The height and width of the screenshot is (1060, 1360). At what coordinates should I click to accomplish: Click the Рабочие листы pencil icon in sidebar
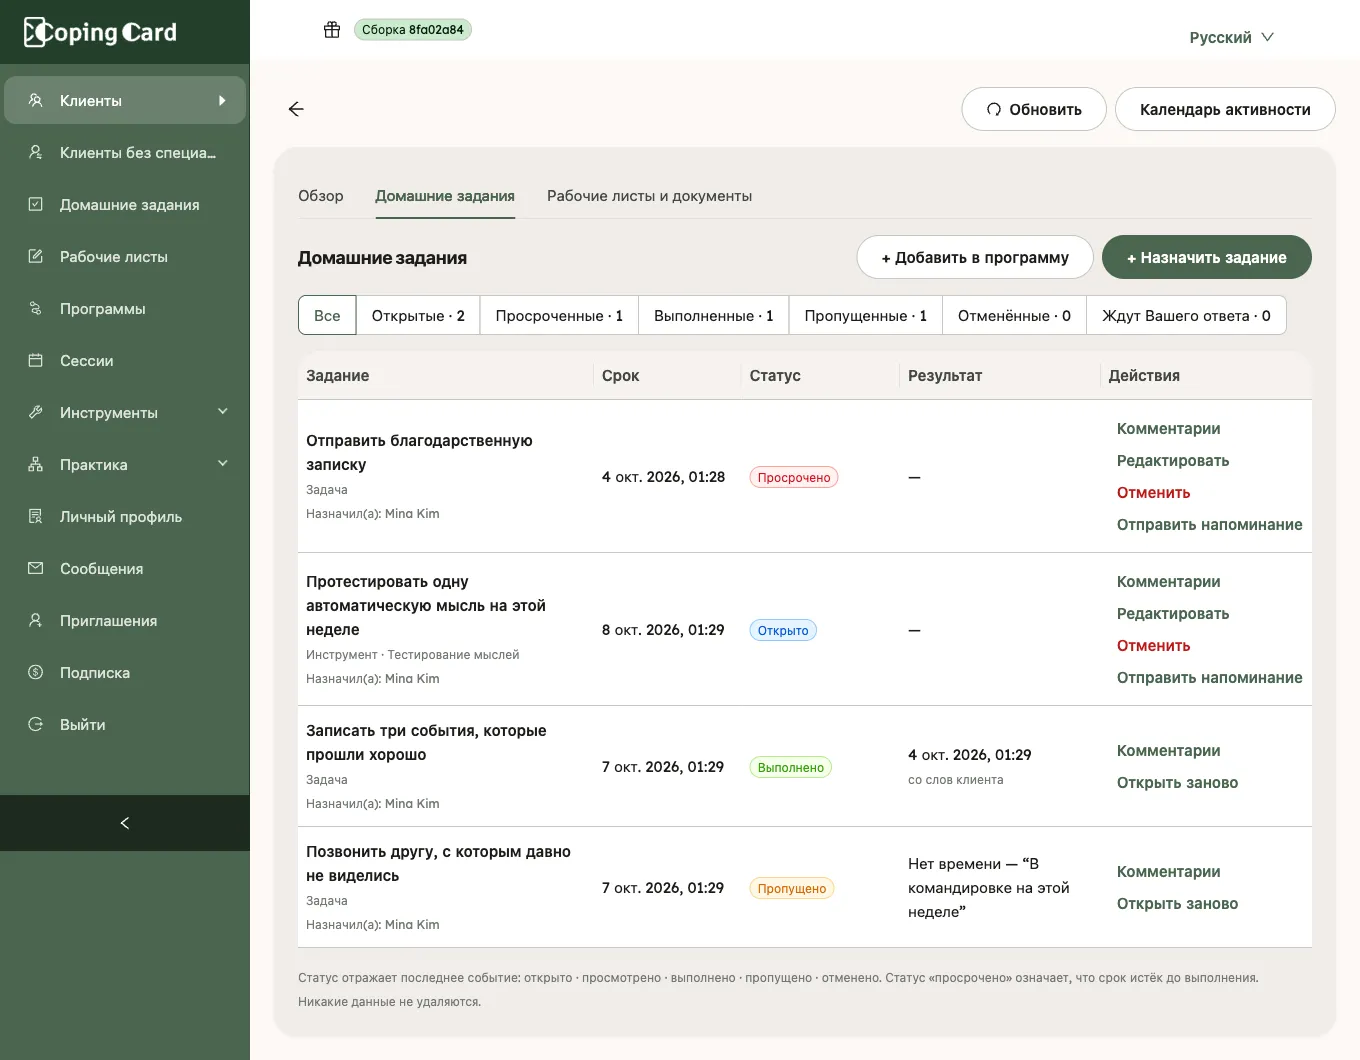pyautogui.click(x=36, y=256)
